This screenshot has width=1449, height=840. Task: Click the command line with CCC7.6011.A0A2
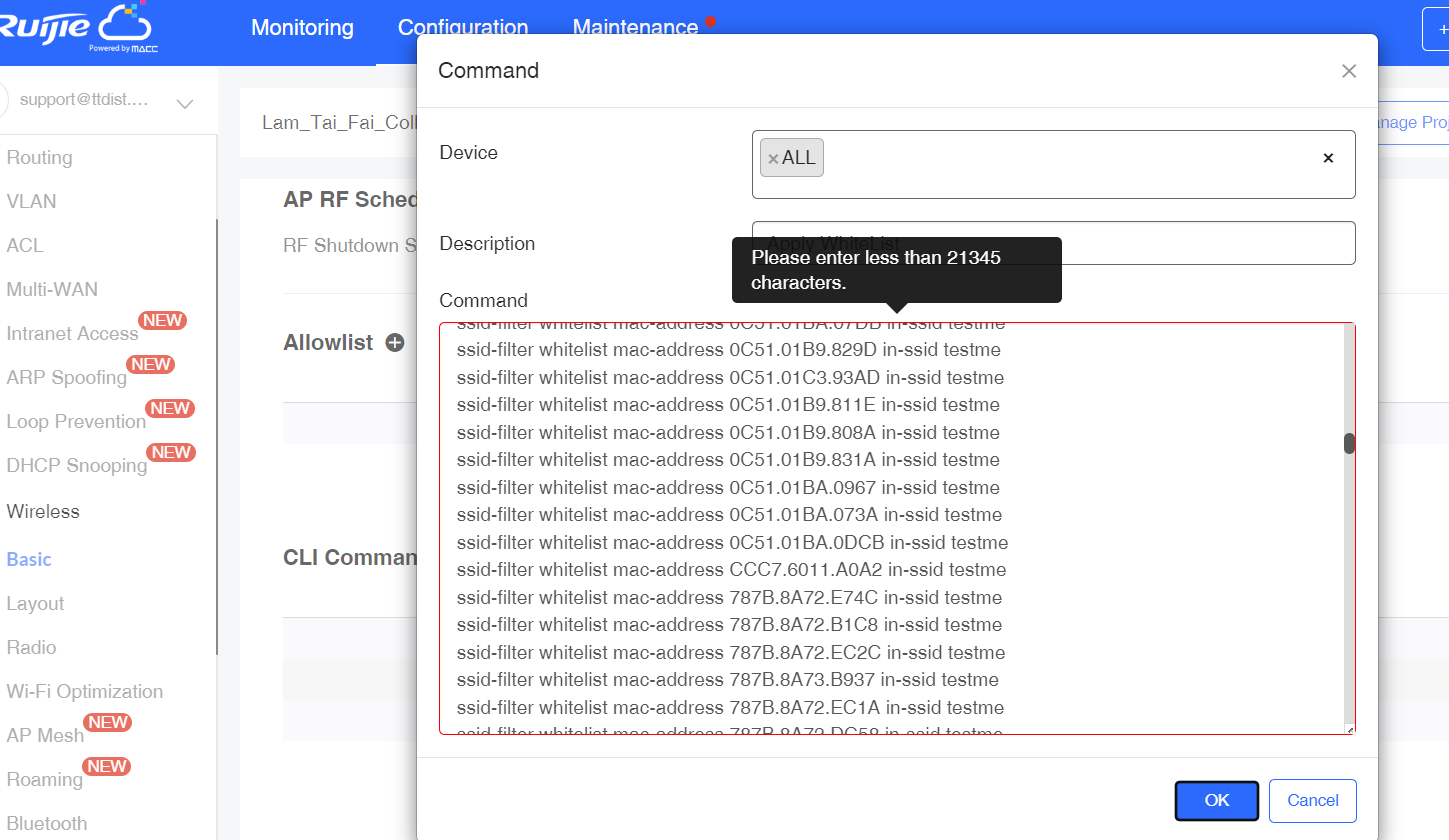[731, 570]
